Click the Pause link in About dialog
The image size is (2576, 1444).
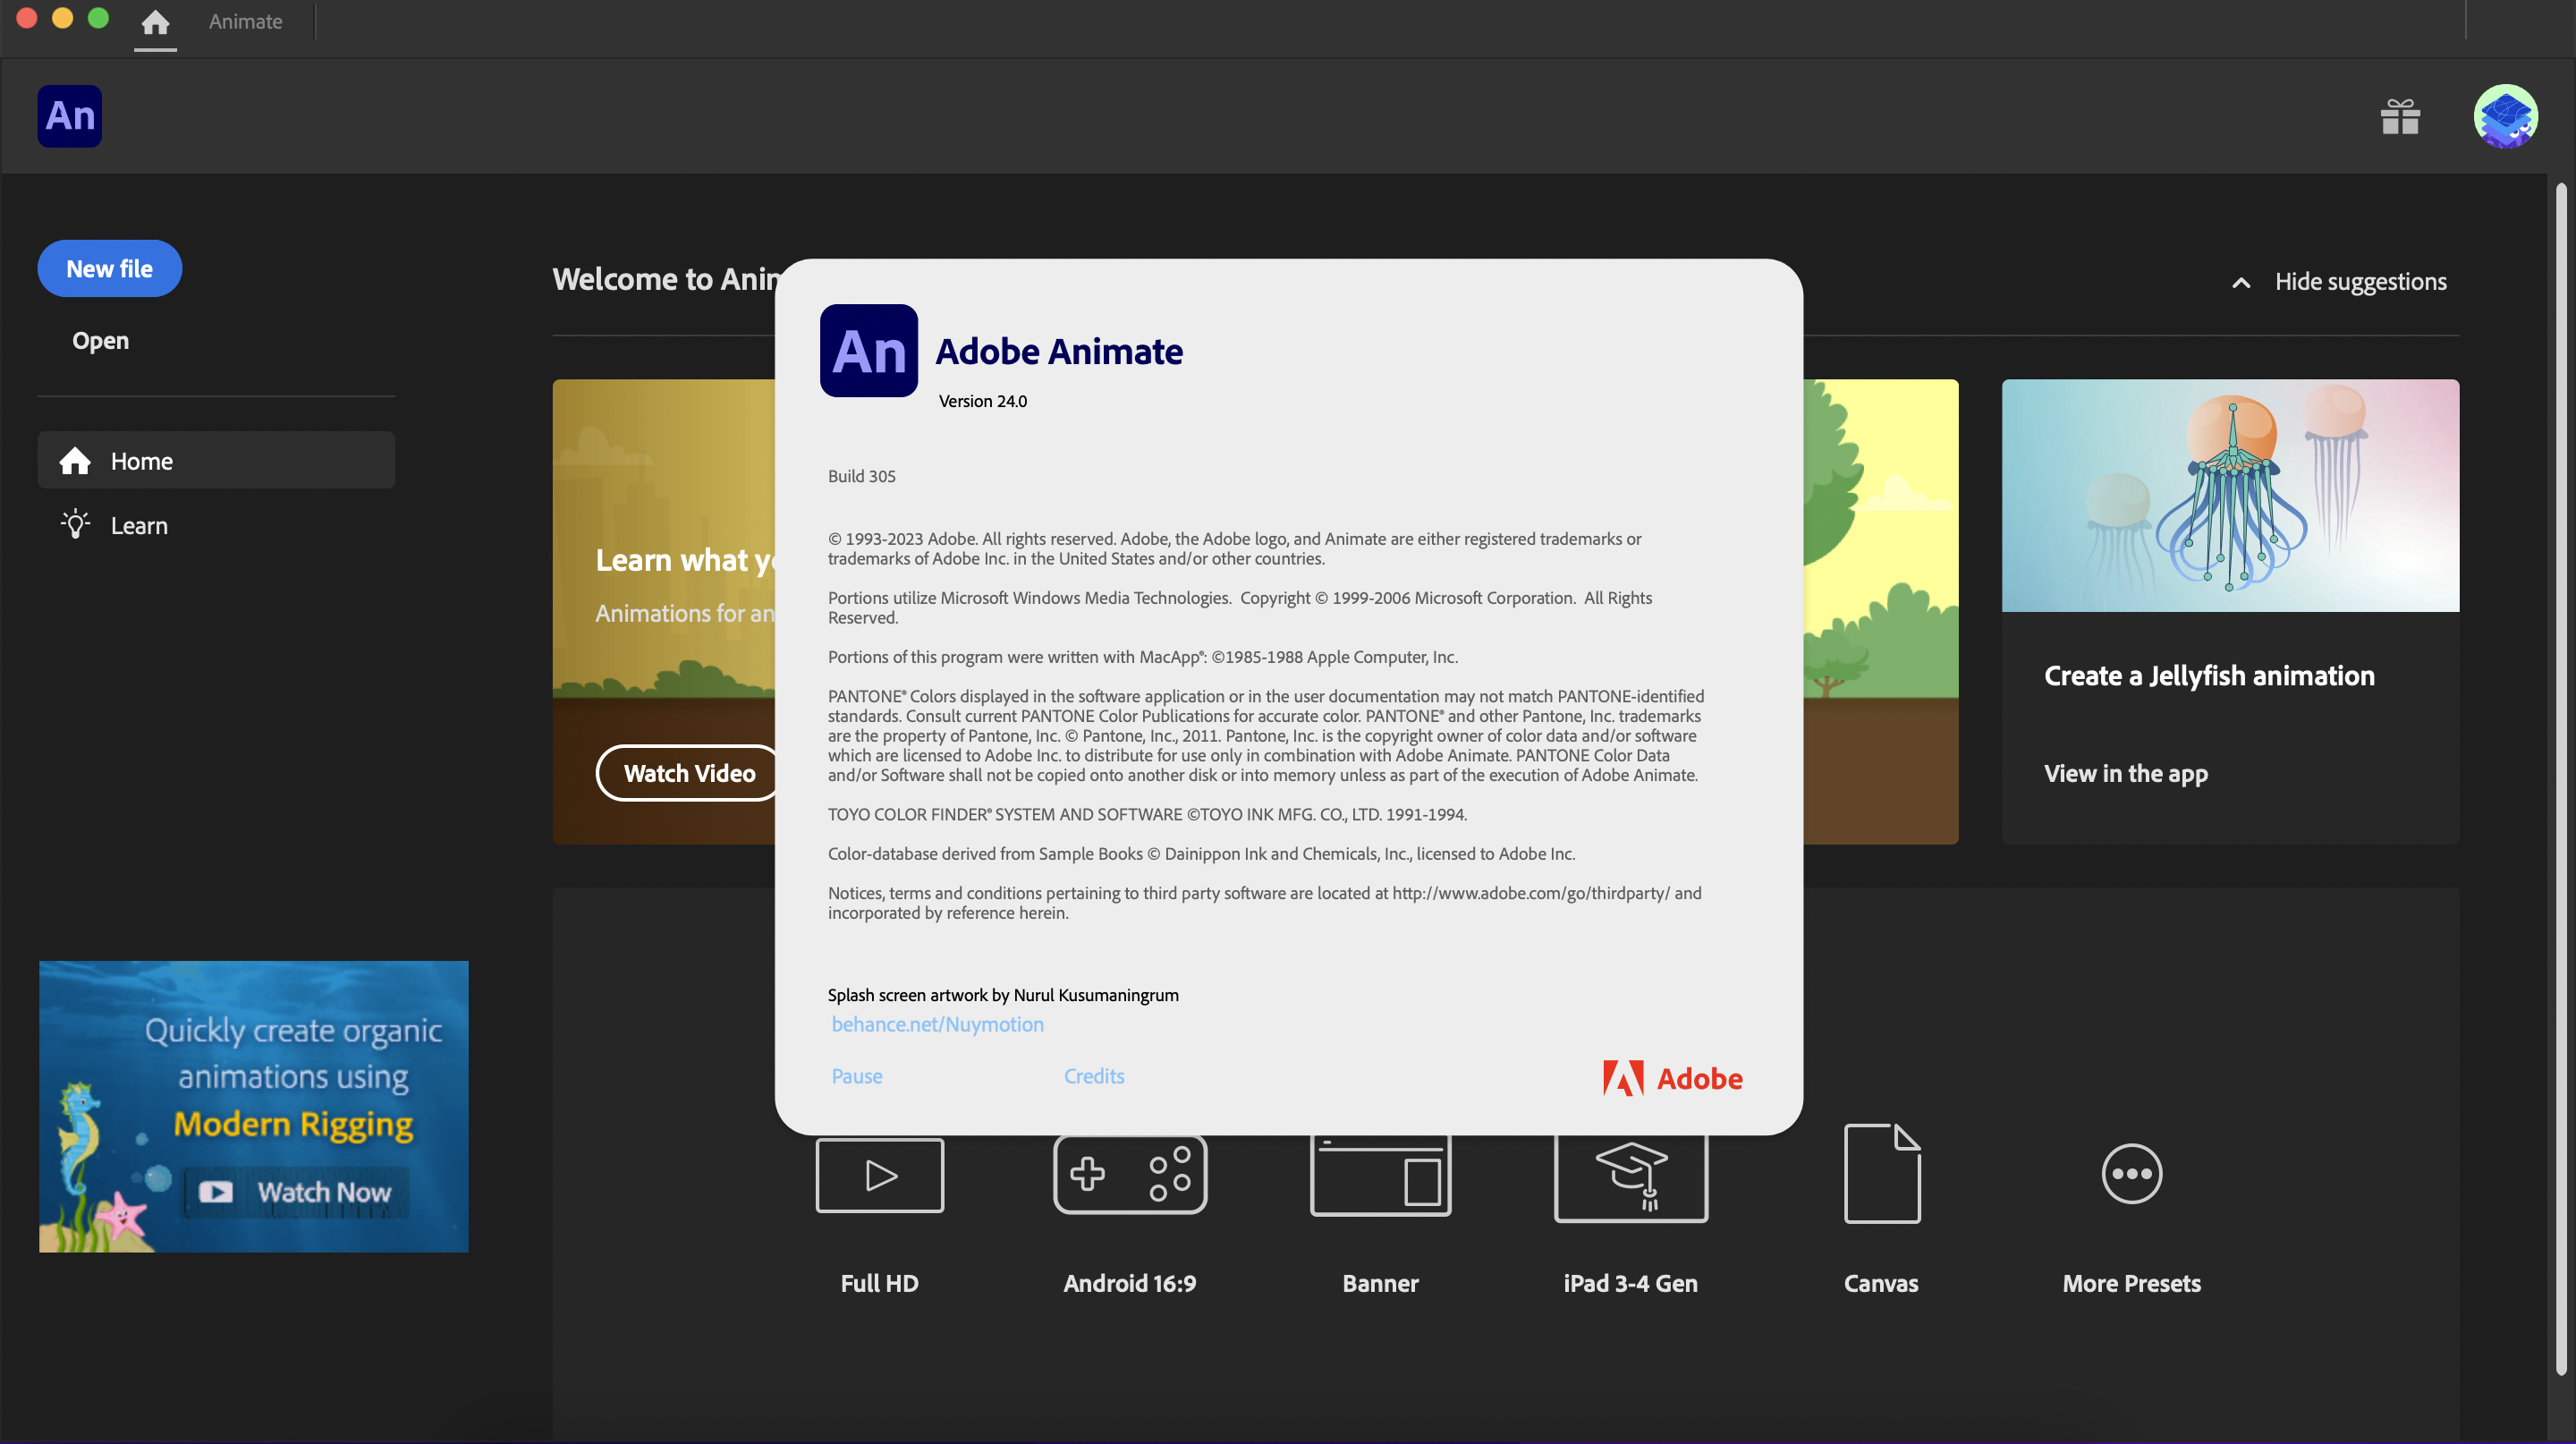(x=857, y=1076)
